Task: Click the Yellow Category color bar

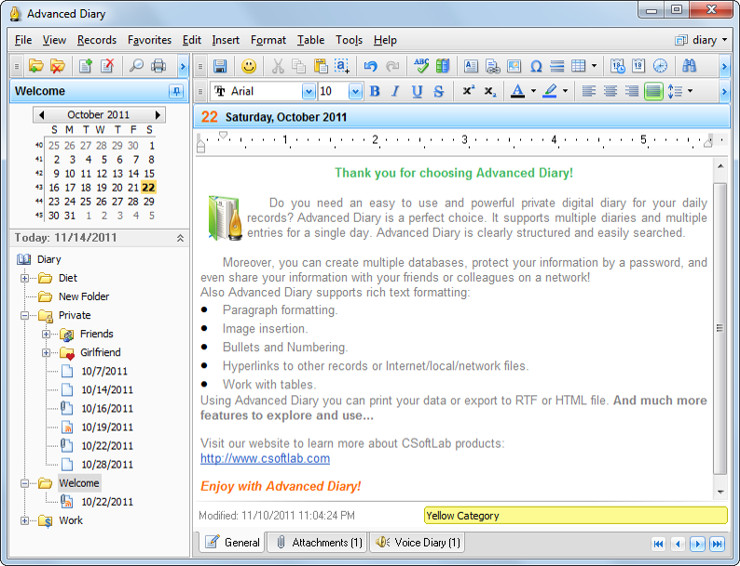Action: (x=575, y=515)
